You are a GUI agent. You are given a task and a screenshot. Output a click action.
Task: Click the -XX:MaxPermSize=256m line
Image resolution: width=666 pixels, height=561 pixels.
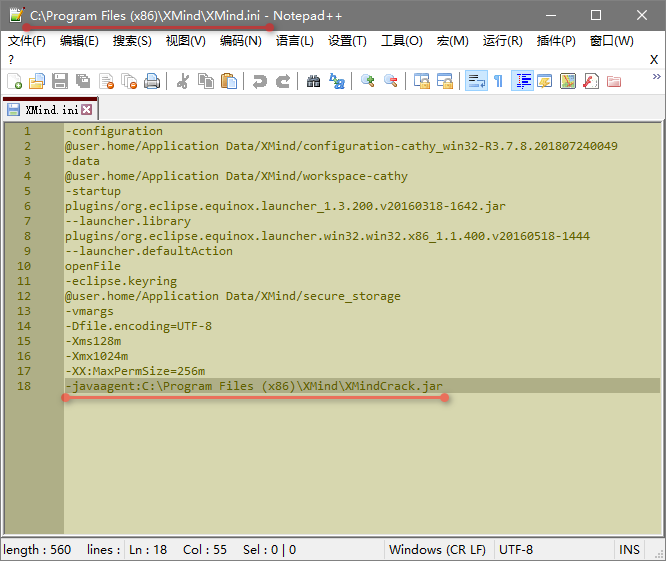(135, 371)
